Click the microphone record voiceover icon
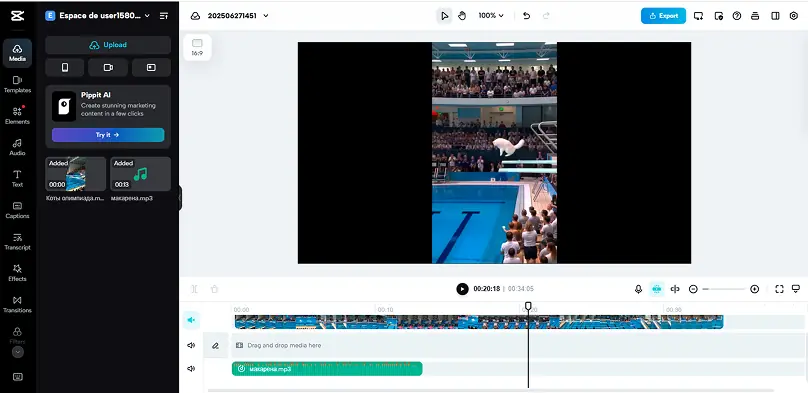 click(x=638, y=289)
